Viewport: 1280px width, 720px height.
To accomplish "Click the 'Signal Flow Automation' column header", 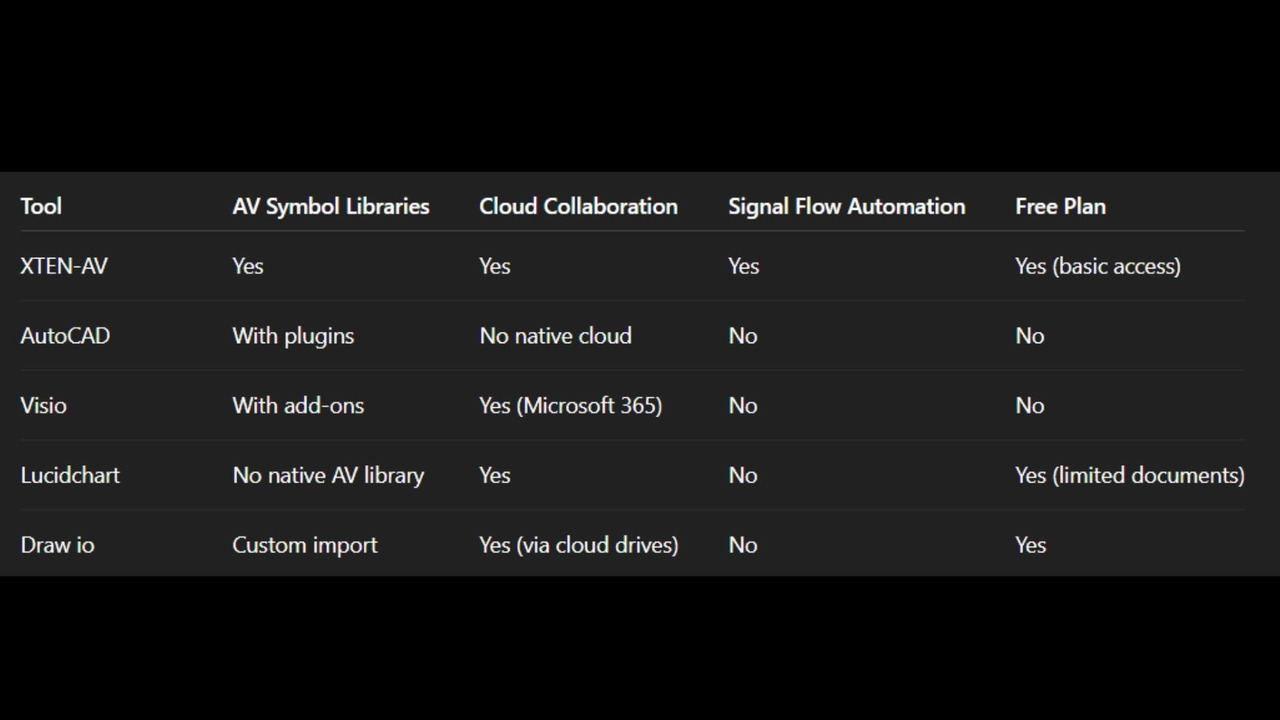I will tap(847, 206).
